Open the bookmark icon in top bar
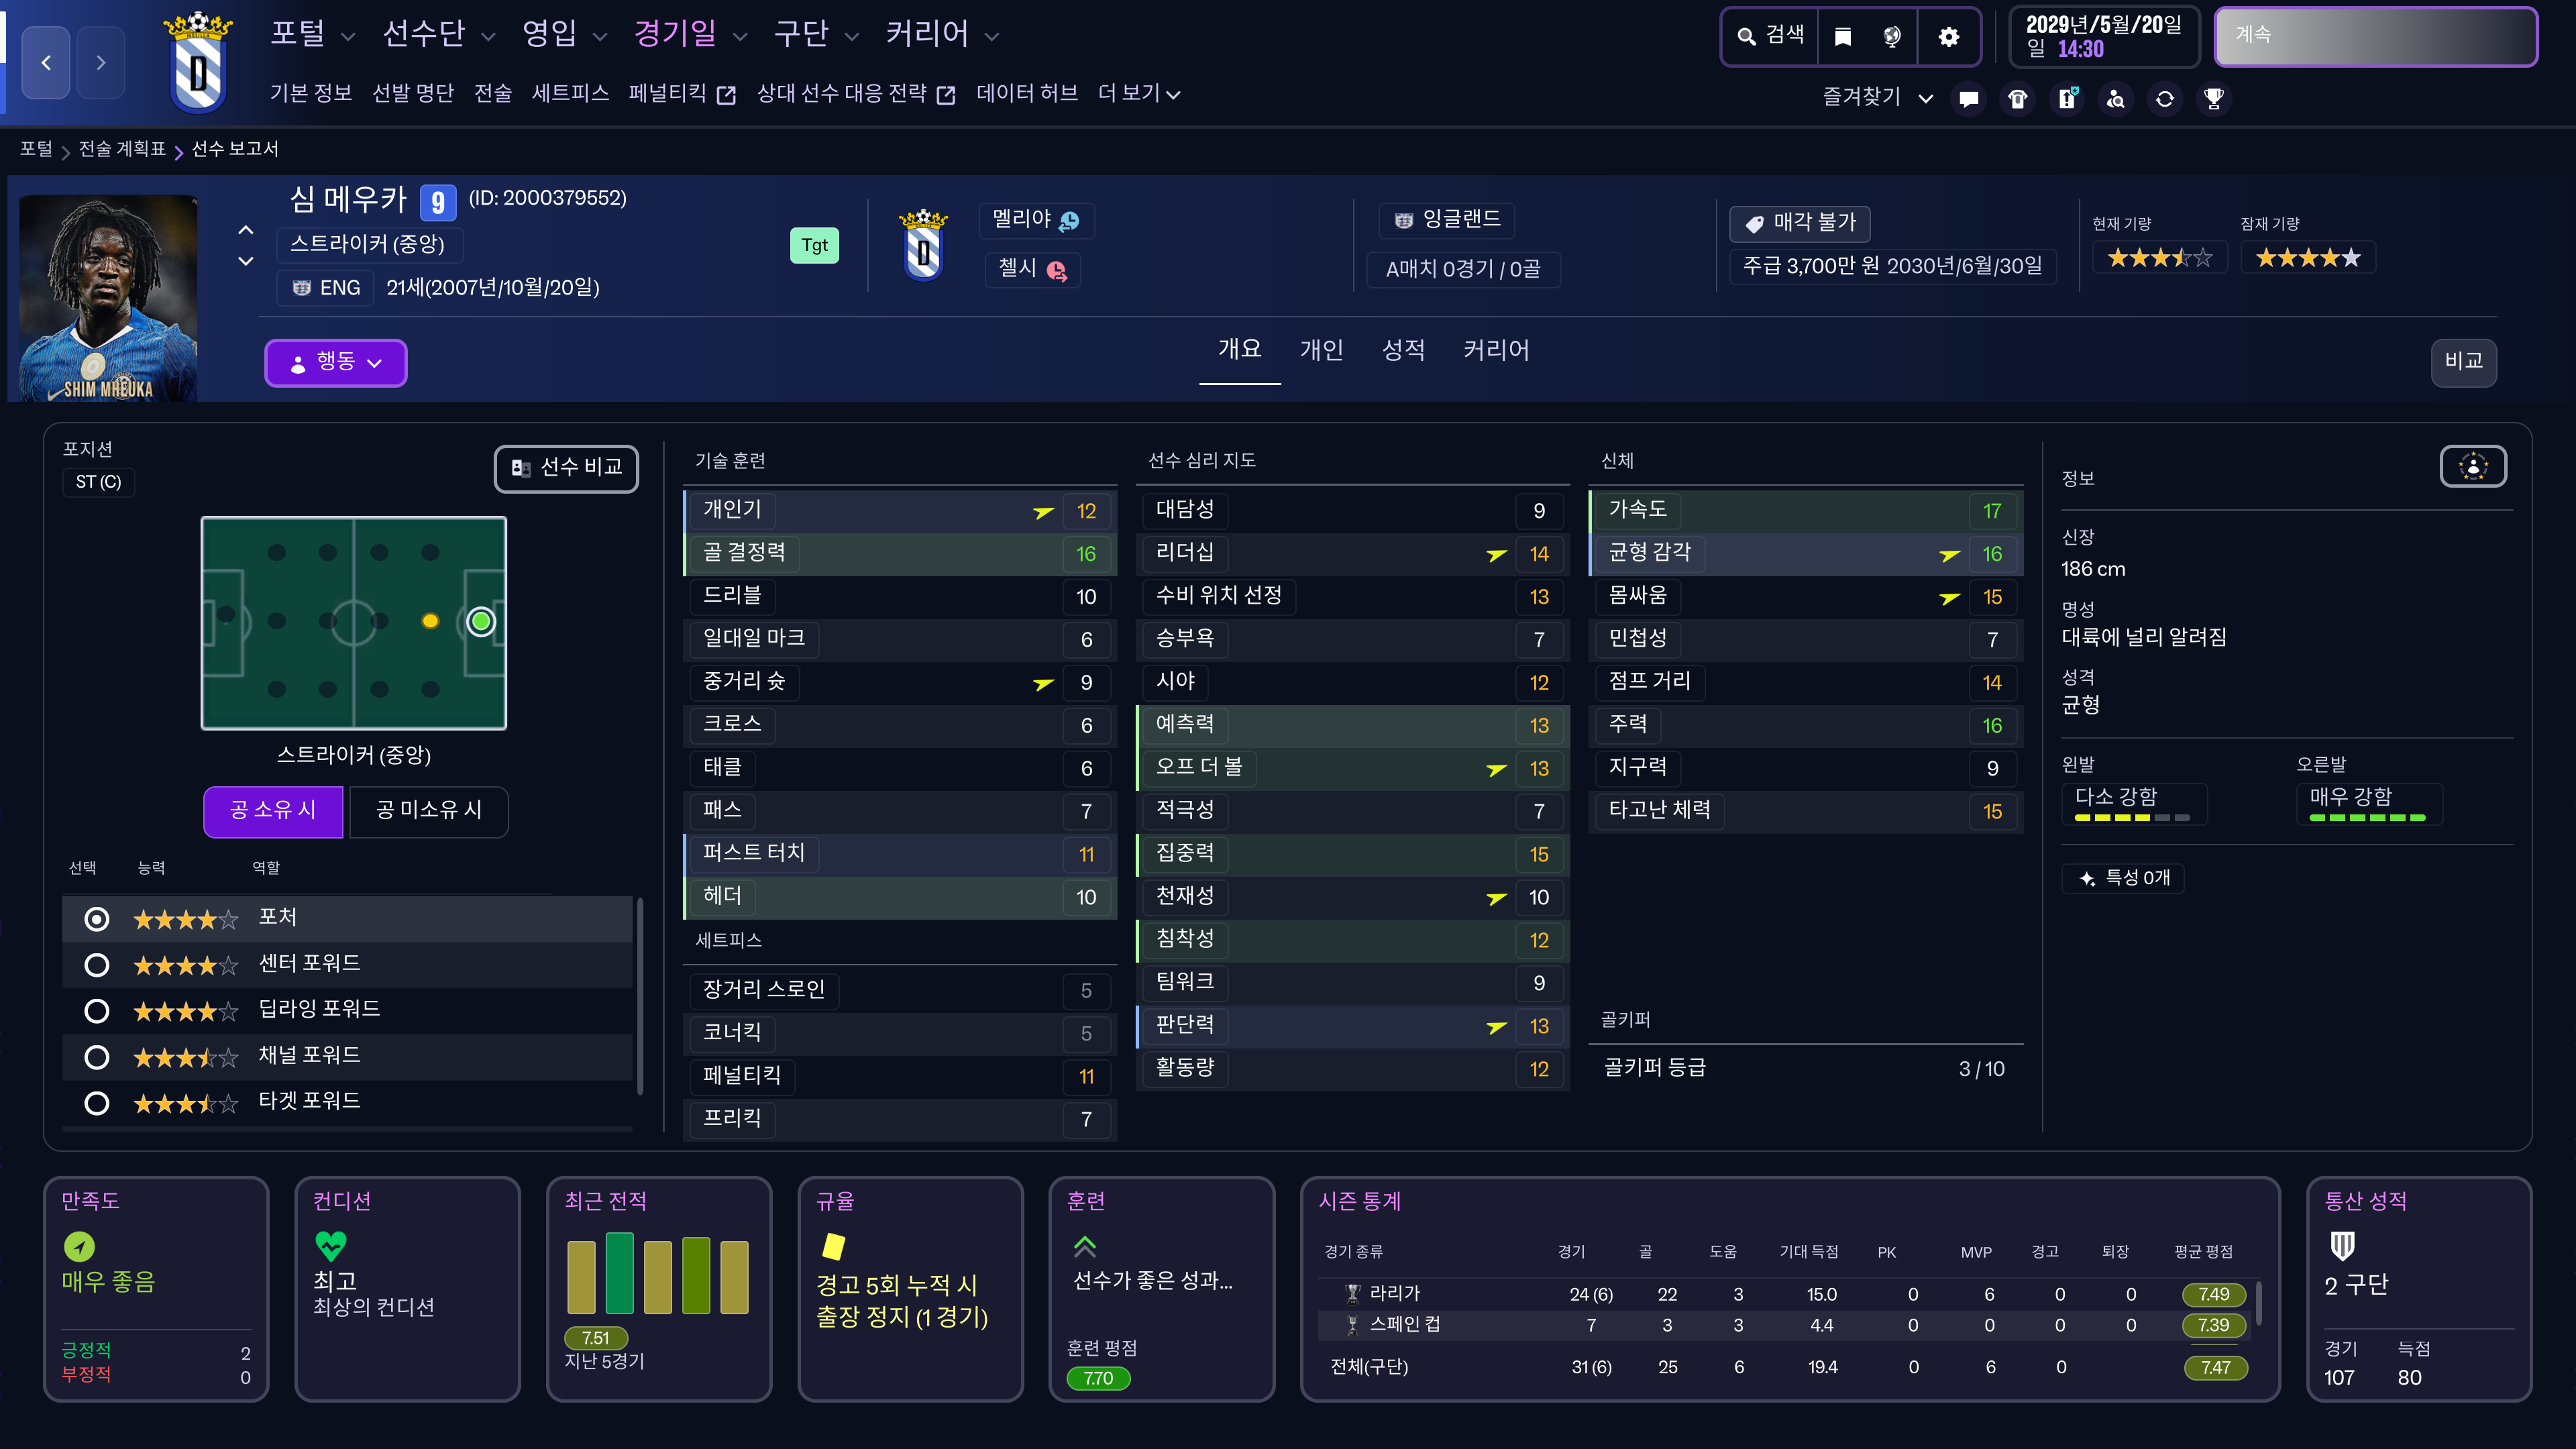The image size is (2576, 1449). [1842, 37]
